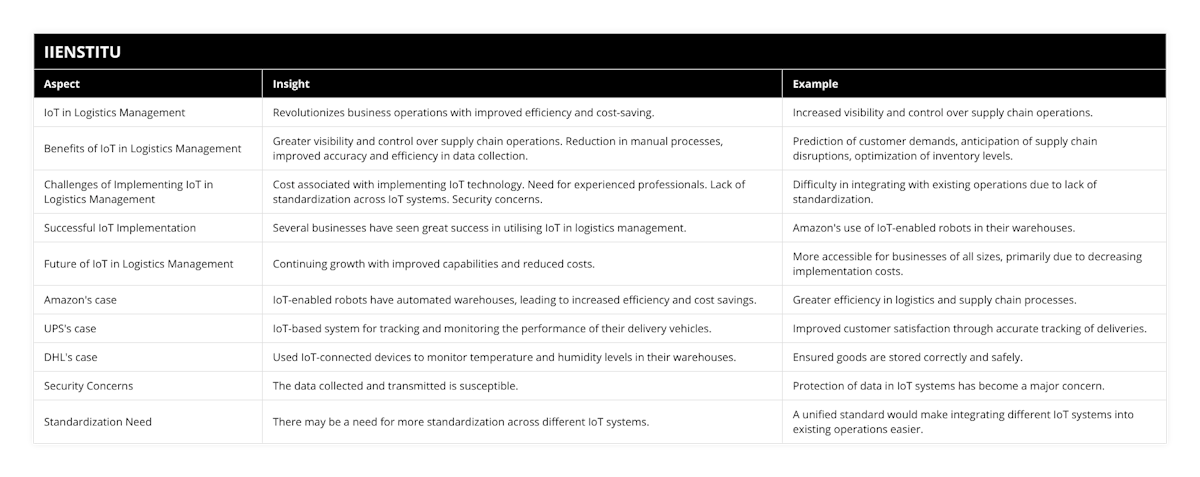The height and width of the screenshot is (477, 1200).
Task: Select the 'Standardization Need' aspect cell
Action: tap(98, 422)
